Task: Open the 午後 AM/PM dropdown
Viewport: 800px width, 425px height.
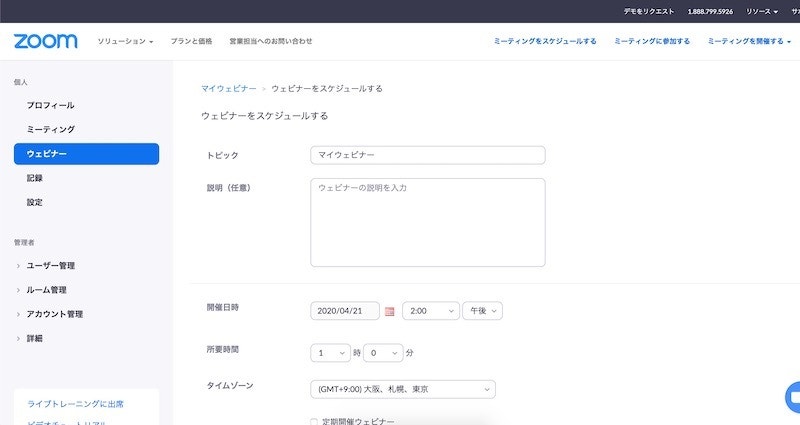Action: 482,311
